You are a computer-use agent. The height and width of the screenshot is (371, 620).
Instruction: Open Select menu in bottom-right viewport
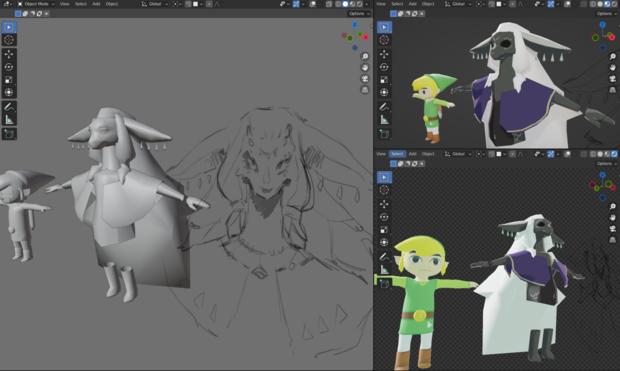(x=397, y=154)
